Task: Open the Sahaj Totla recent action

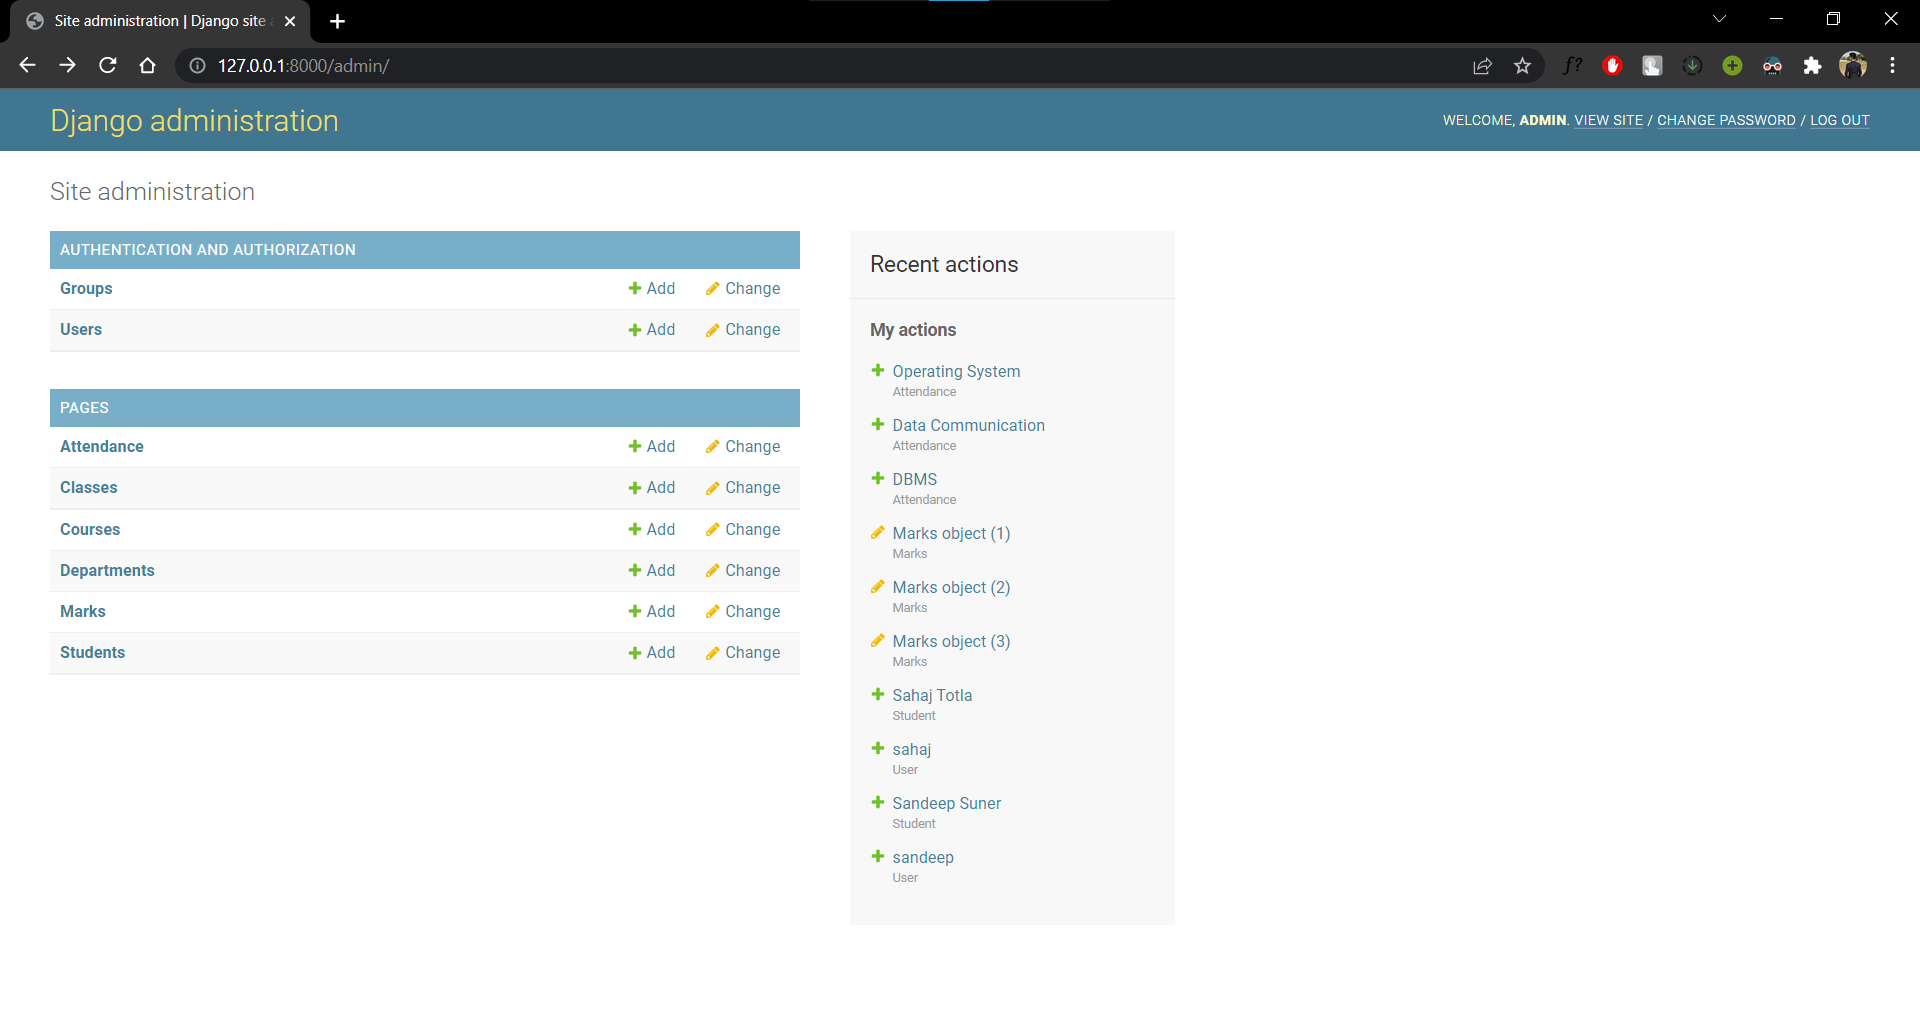Action: pos(932,695)
